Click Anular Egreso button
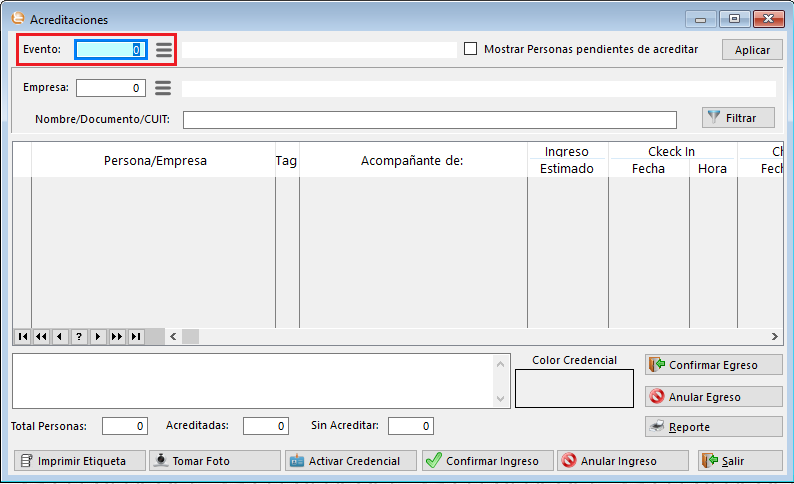The height and width of the screenshot is (484, 794). (713, 397)
